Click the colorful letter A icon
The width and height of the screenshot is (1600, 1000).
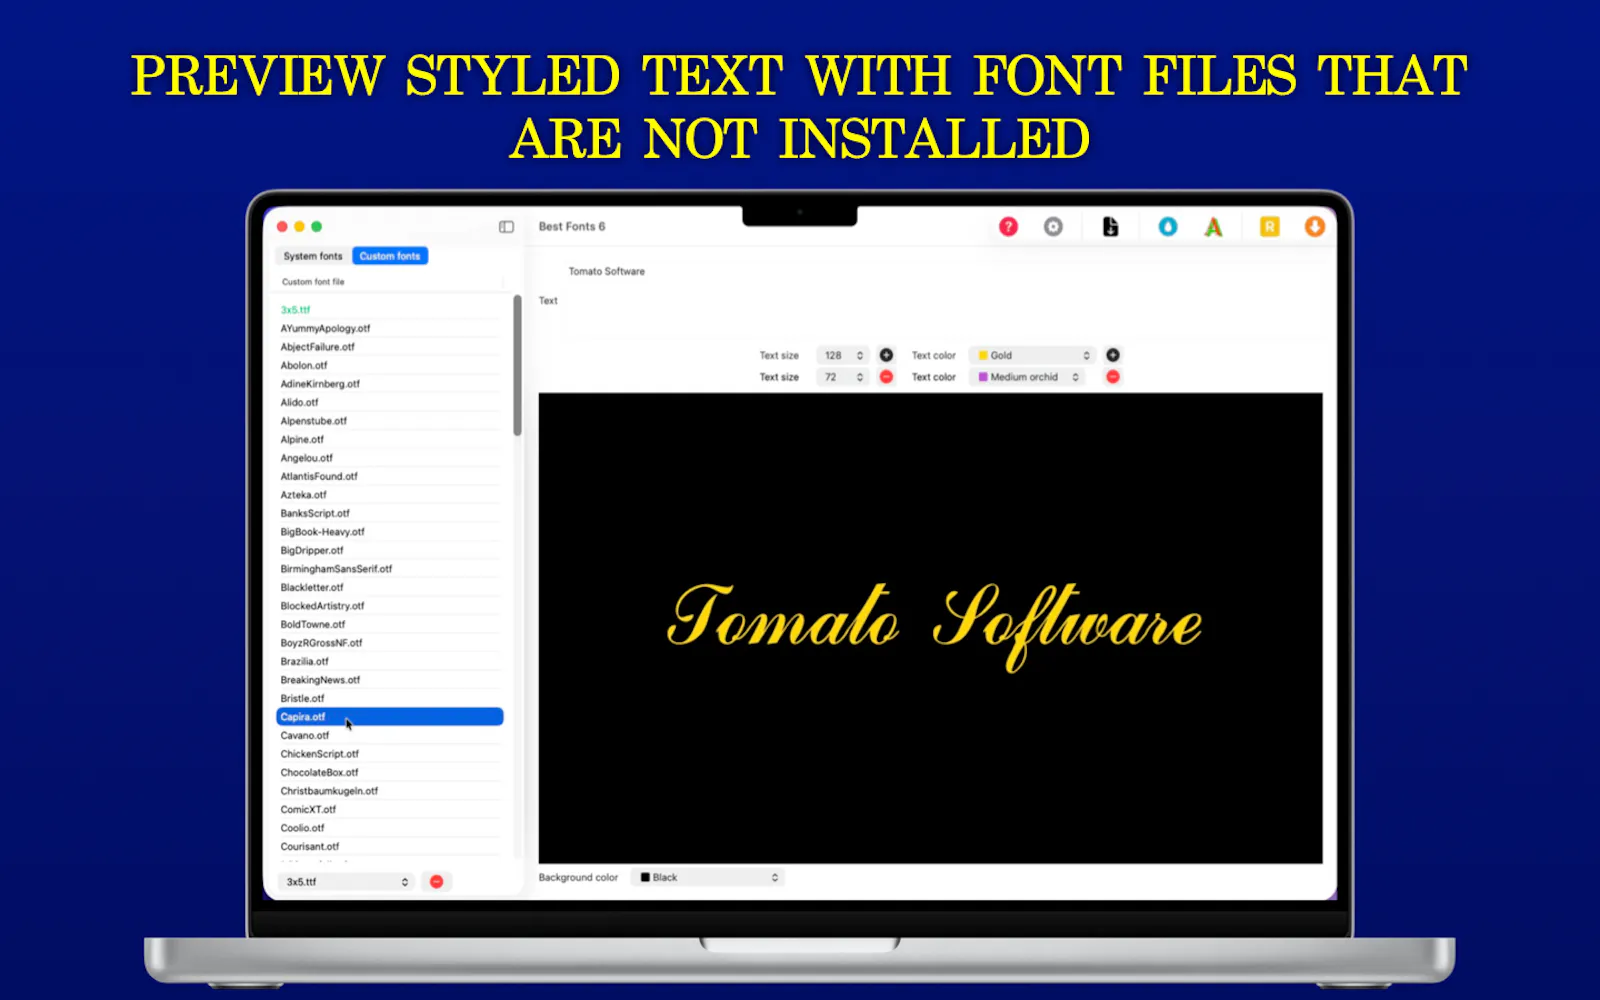point(1213,227)
